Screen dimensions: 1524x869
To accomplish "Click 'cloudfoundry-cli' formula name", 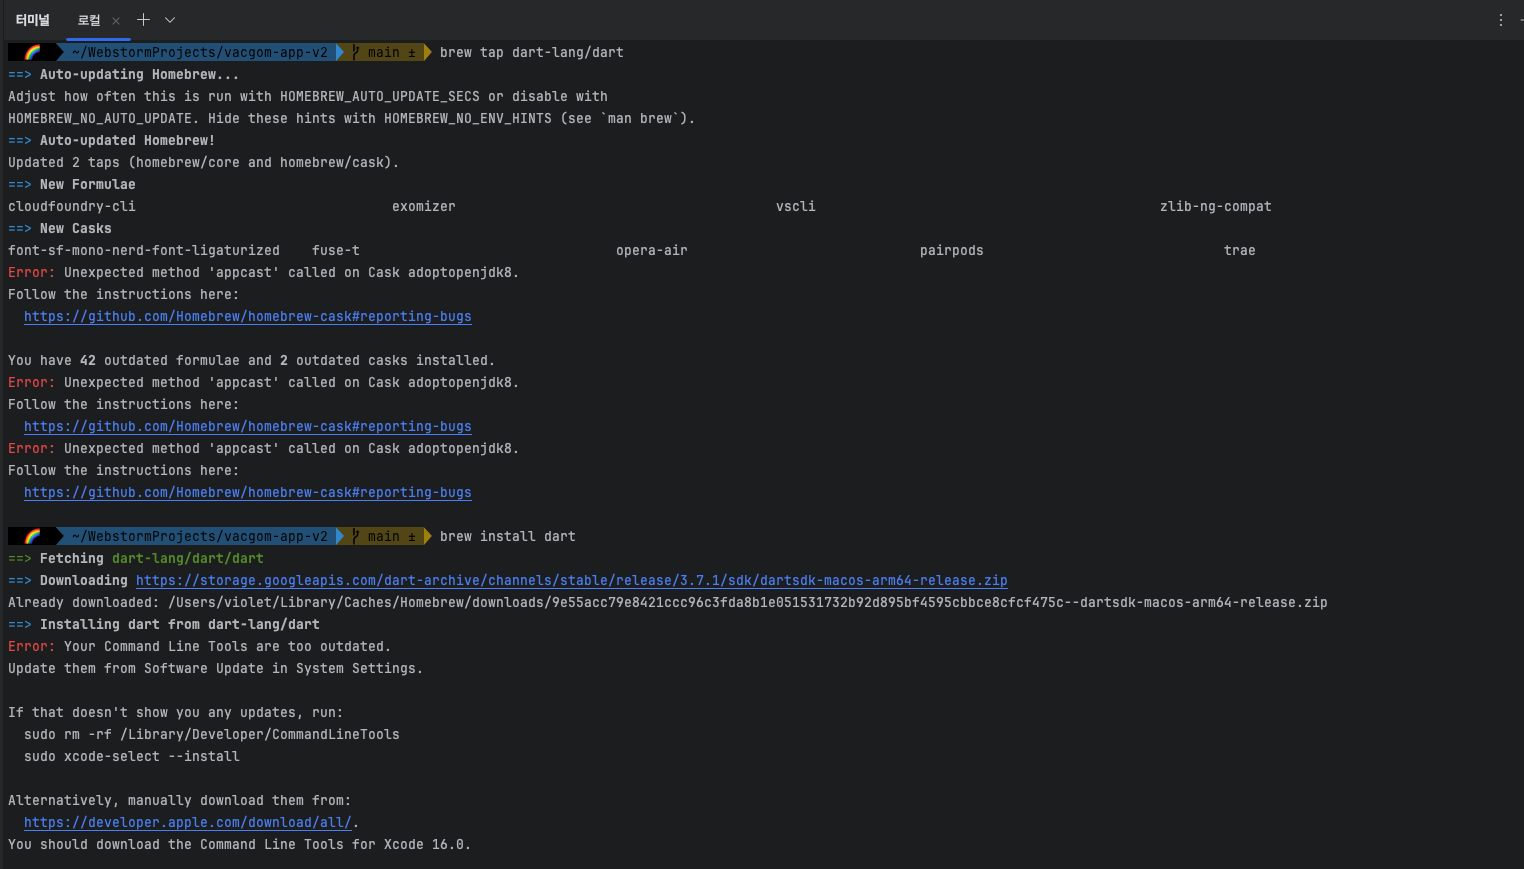I will pos(72,207).
